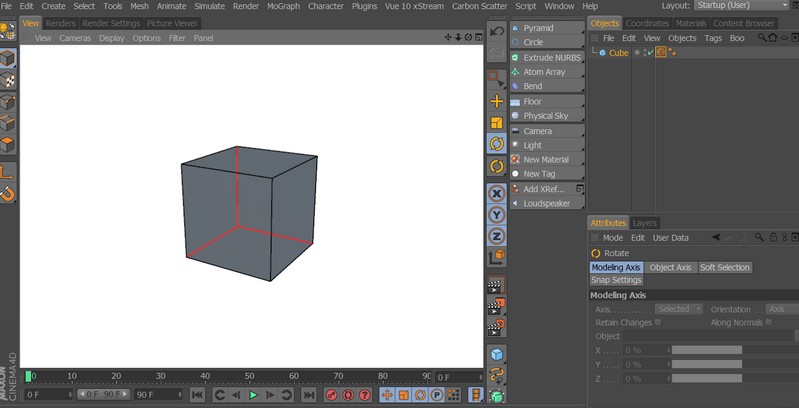Select the Scale tool icon
This screenshot has height=408, width=799.
pyautogui.click(x=496, y=123)
